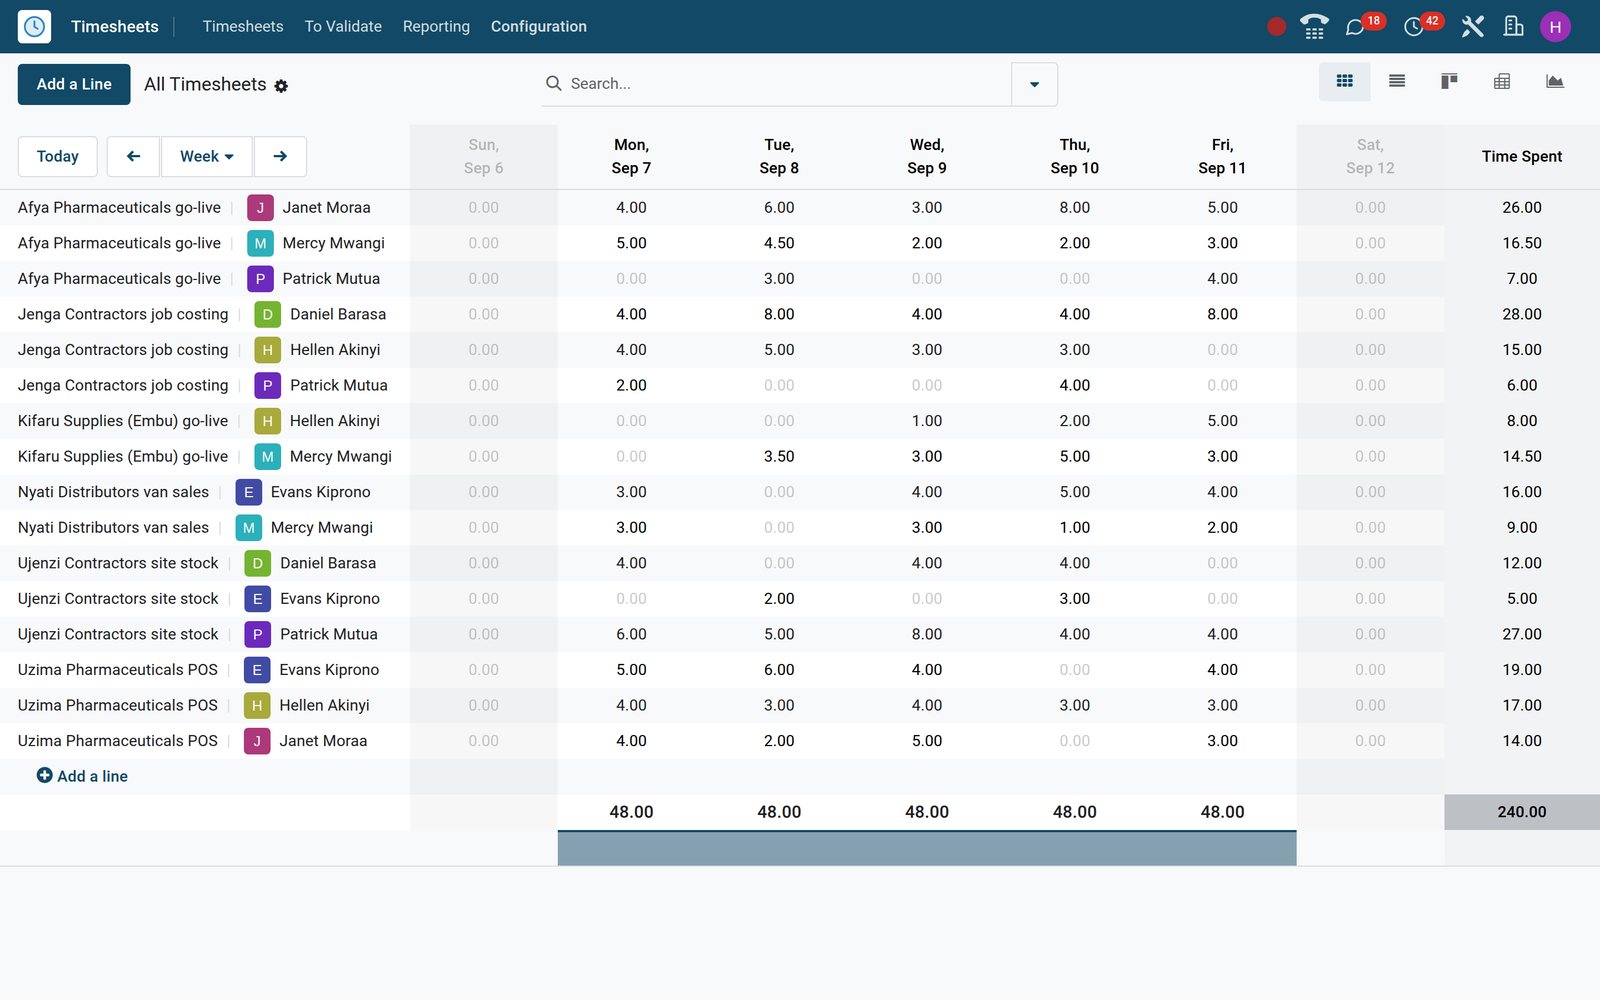Click the red recording indicator icon
Viewport: 1600px width, 1000px height.
(1276, 27)
